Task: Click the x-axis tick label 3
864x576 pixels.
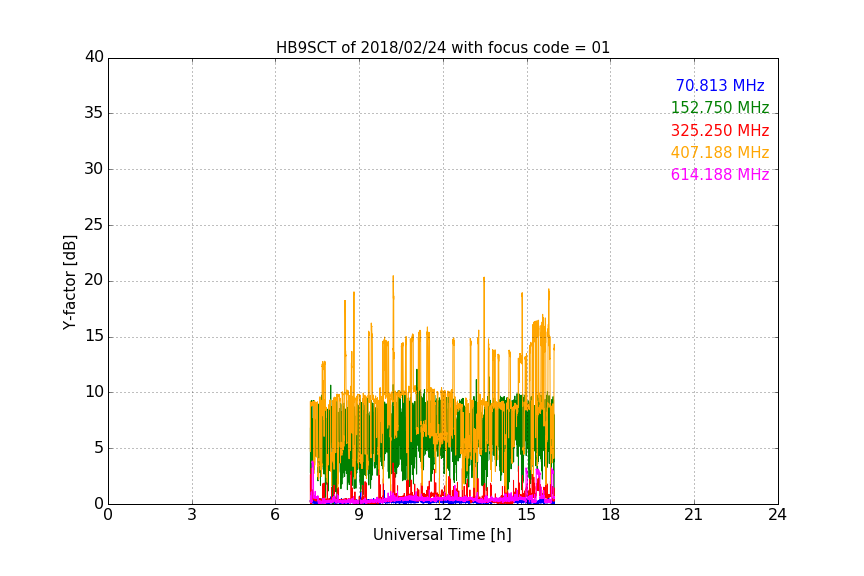Action: tap(192, 515)
